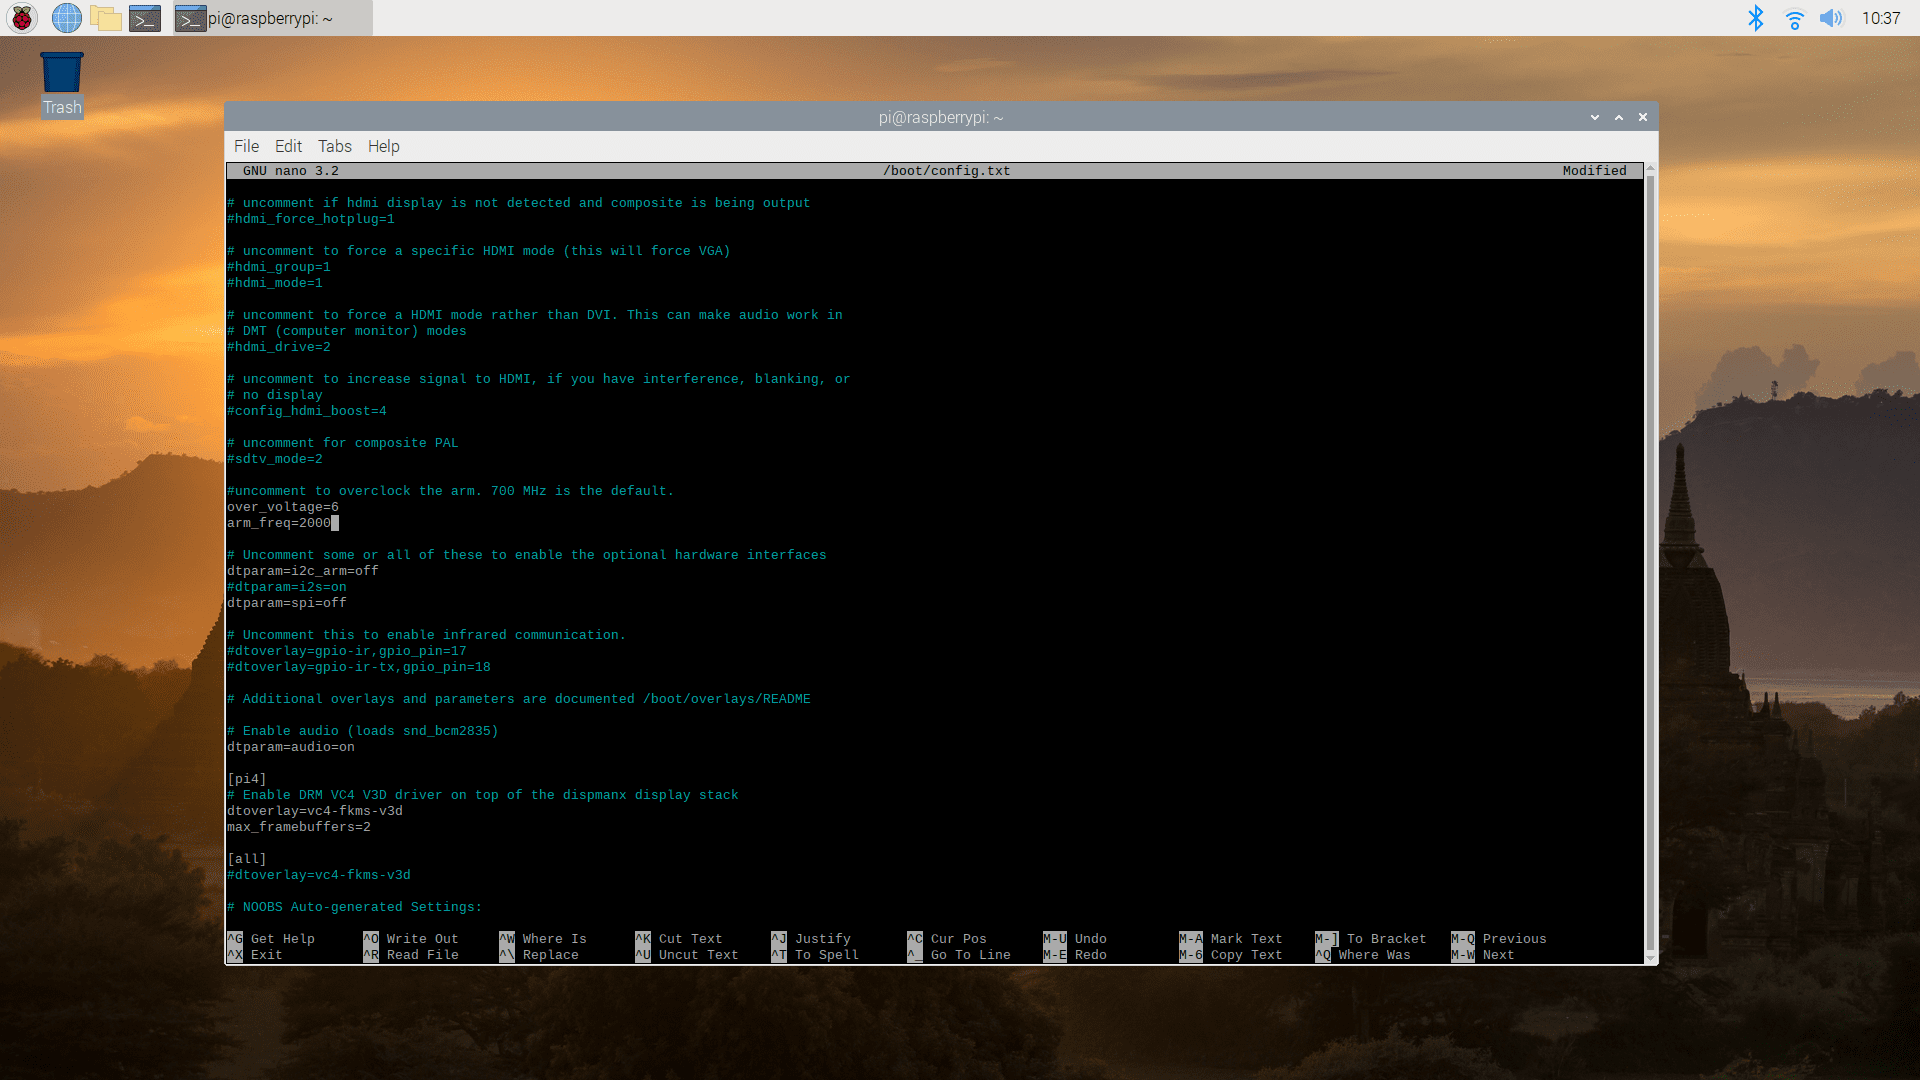The width and height of the screenshot is (1920, 1080).
Task: Open the Wi-Fi network tray icon
Action: (x=1794, y=18)
